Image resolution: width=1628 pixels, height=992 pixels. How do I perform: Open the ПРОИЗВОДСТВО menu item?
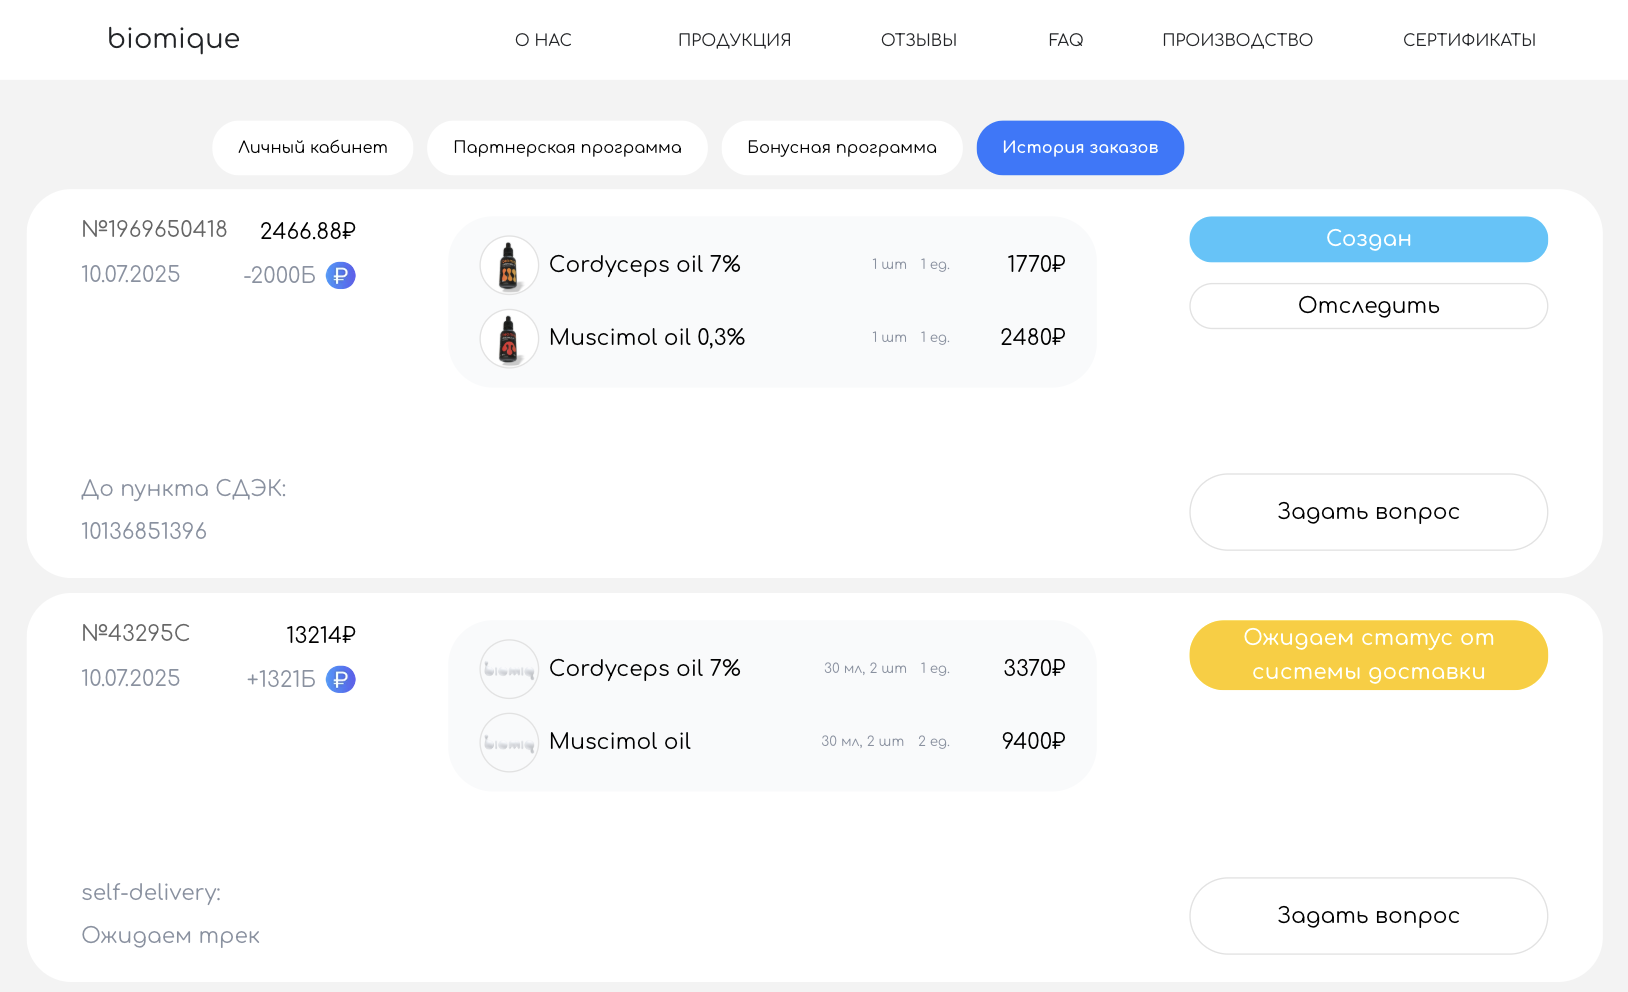coord(1237,40)
